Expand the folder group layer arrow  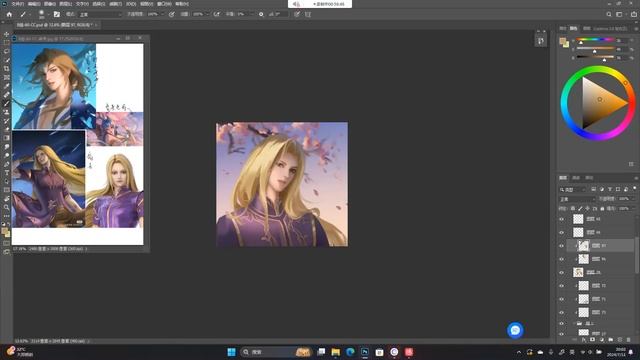tap(574, 323)
